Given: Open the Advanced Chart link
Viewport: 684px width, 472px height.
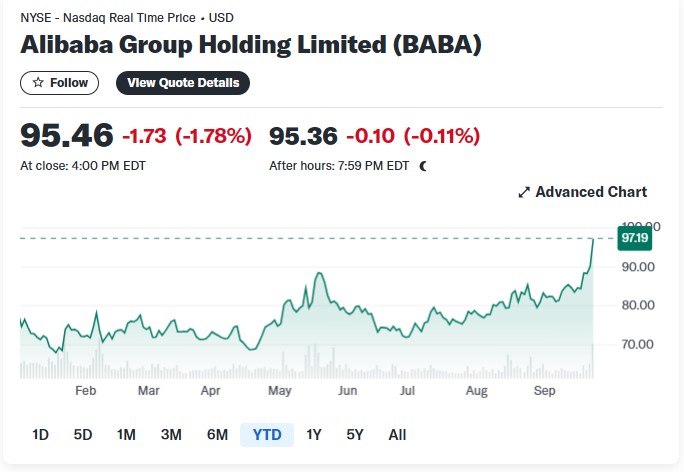Looking at the screenshot, I should point(582,192).
